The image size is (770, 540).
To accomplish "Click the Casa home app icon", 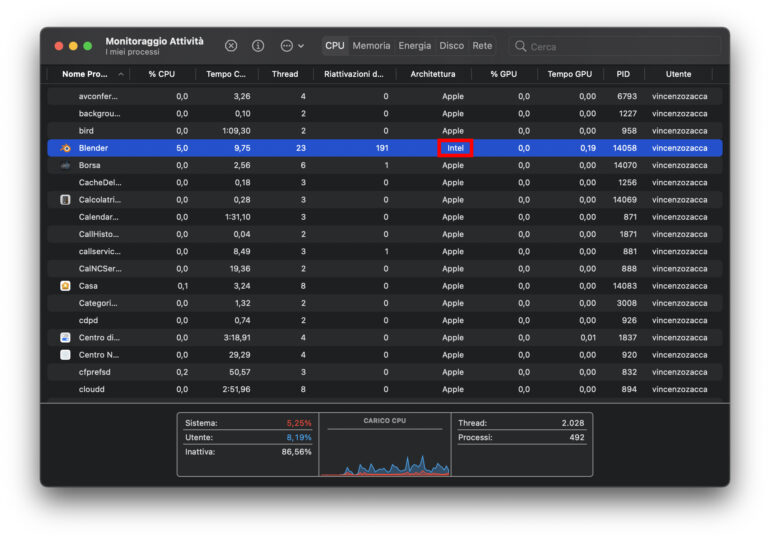I will tap(65, 286).
